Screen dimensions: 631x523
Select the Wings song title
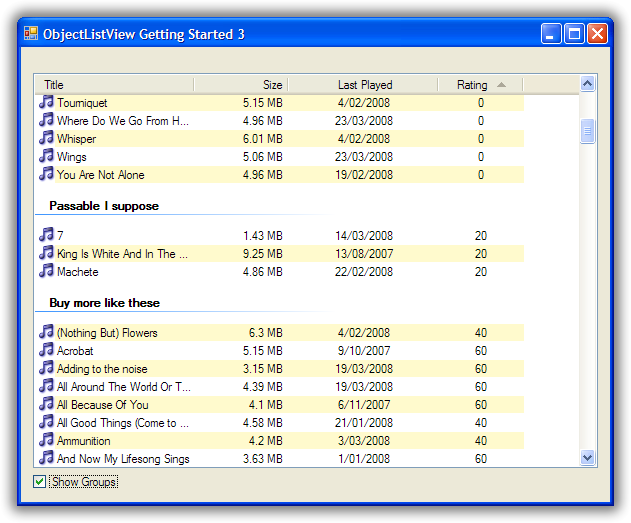72,157
